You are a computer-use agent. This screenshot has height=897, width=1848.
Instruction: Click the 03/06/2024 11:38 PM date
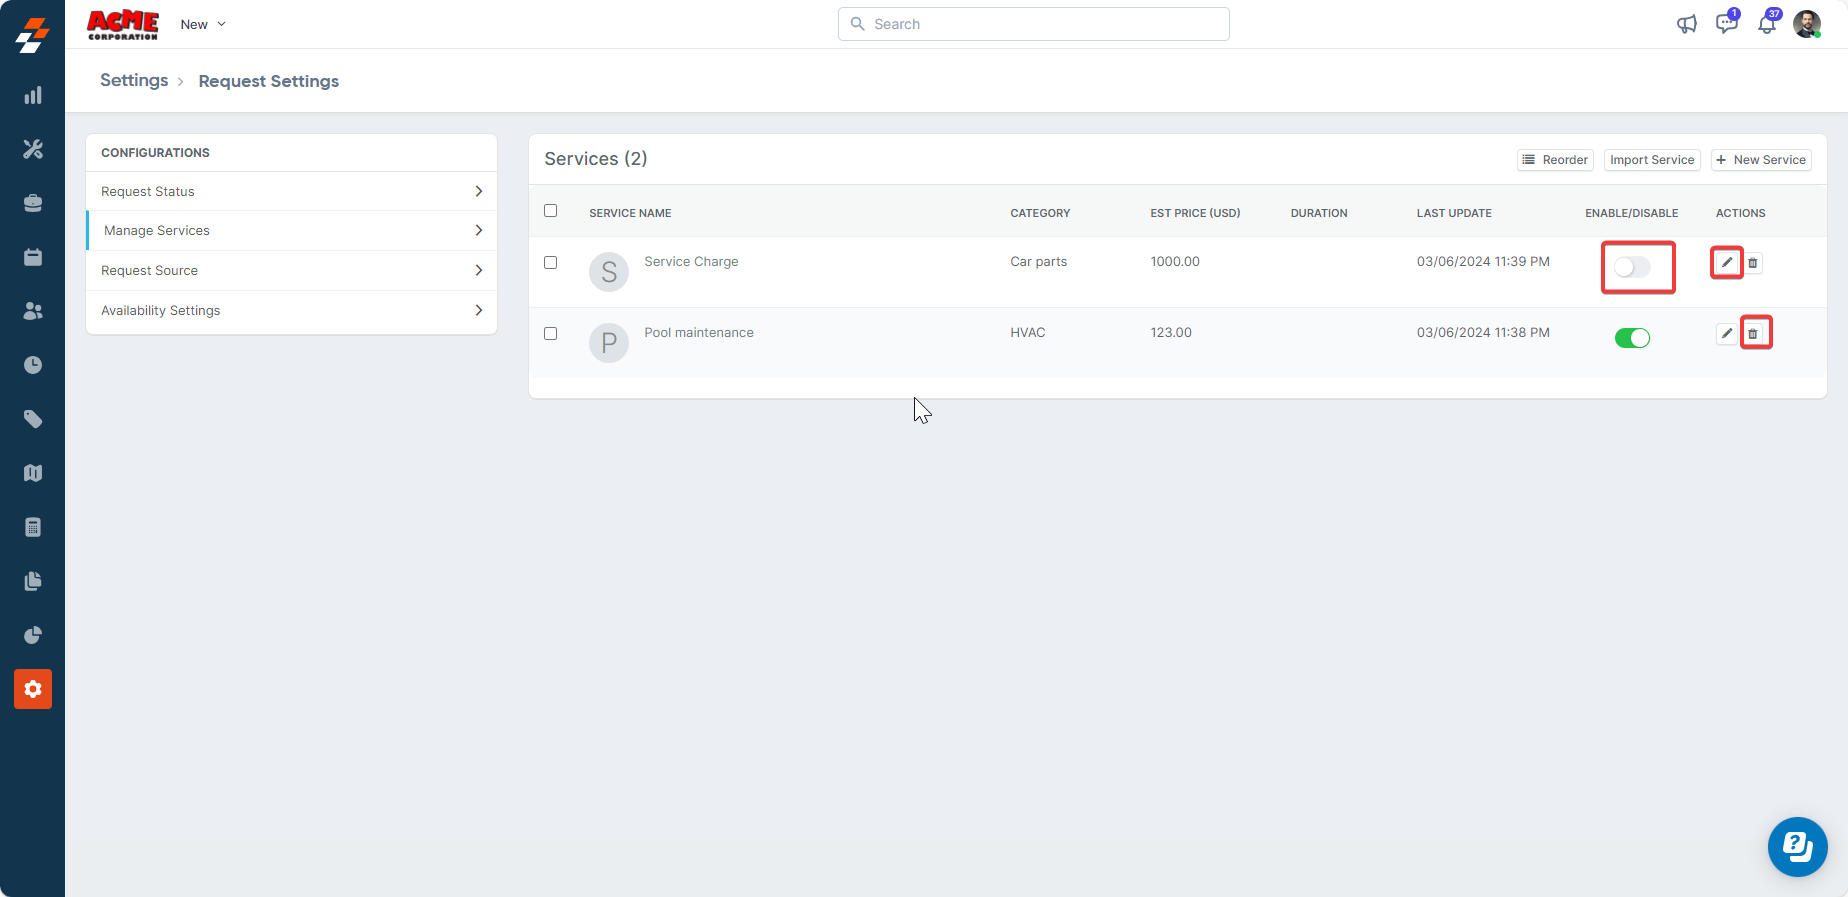tap(1483, 333)
